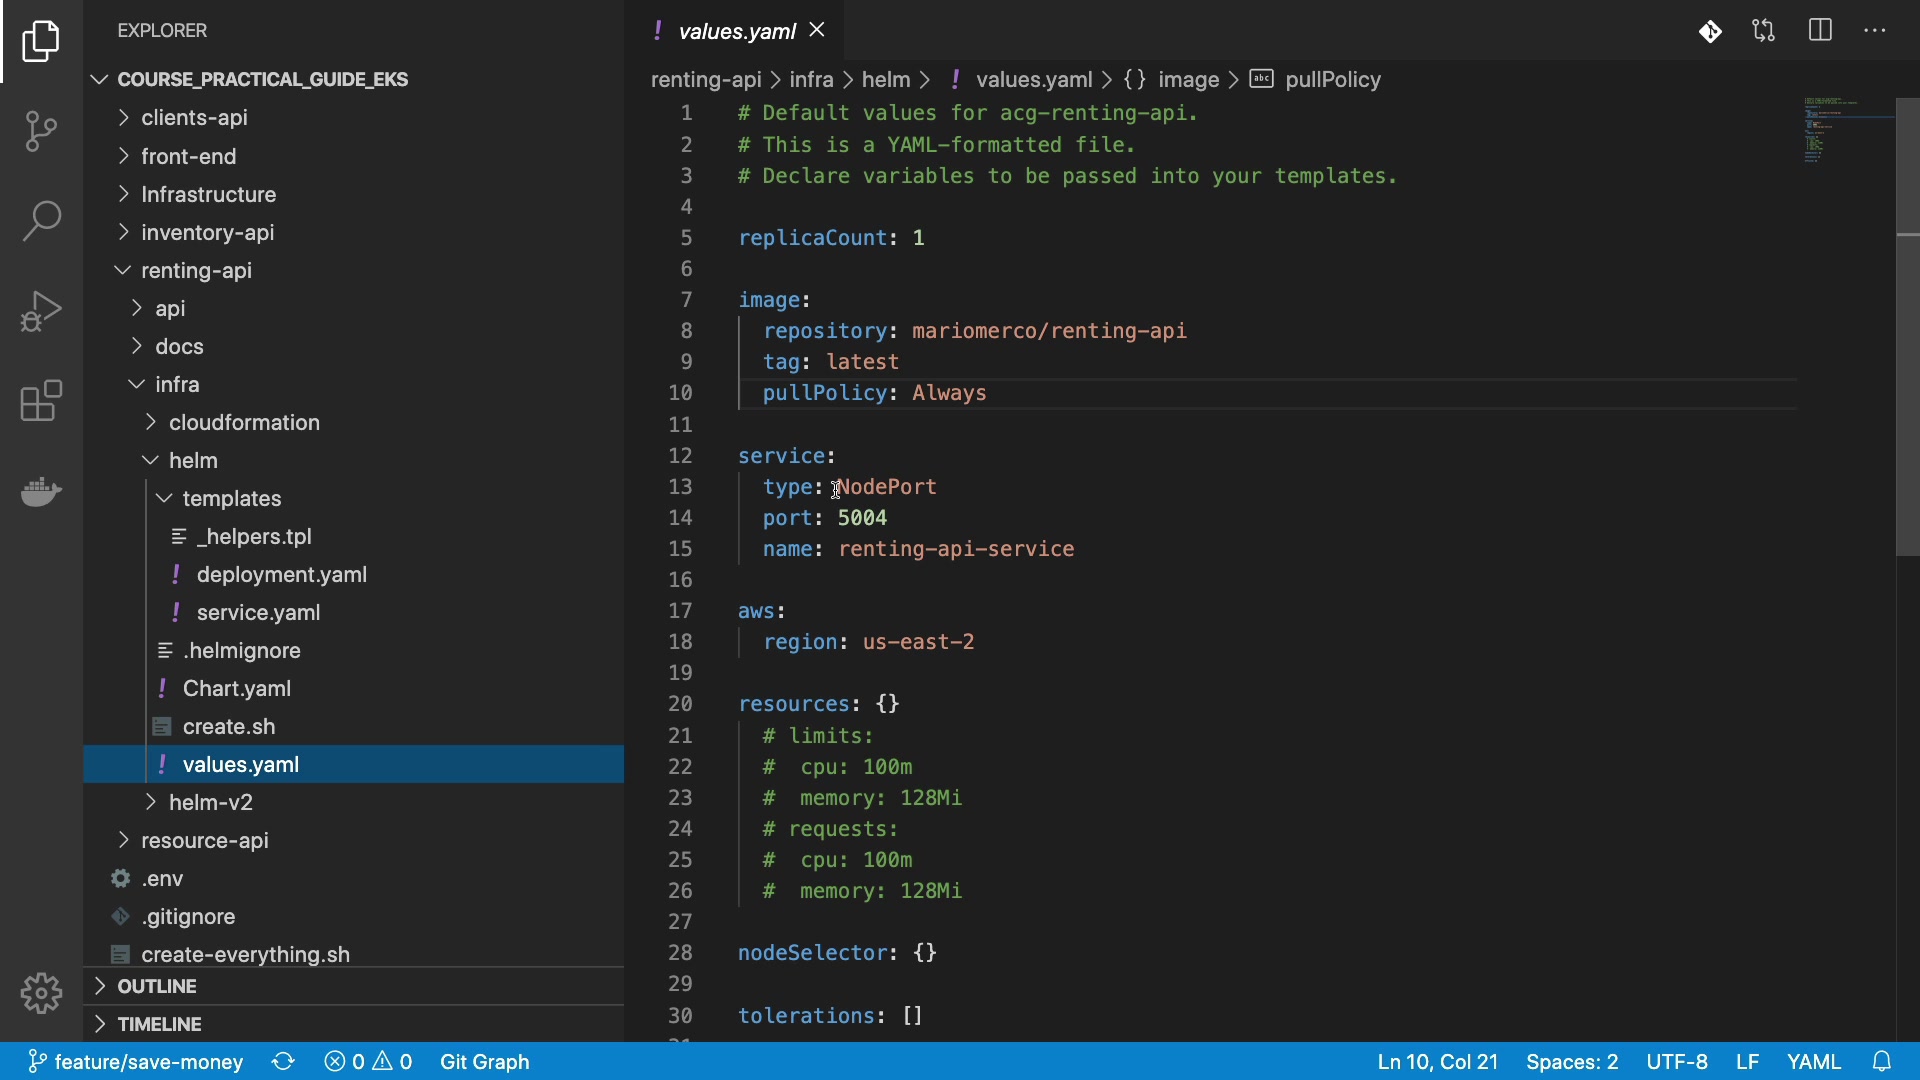Expand the TIMELINE section
The height and width of the screenshot is (1080, 1920).
coord(159,1024)
